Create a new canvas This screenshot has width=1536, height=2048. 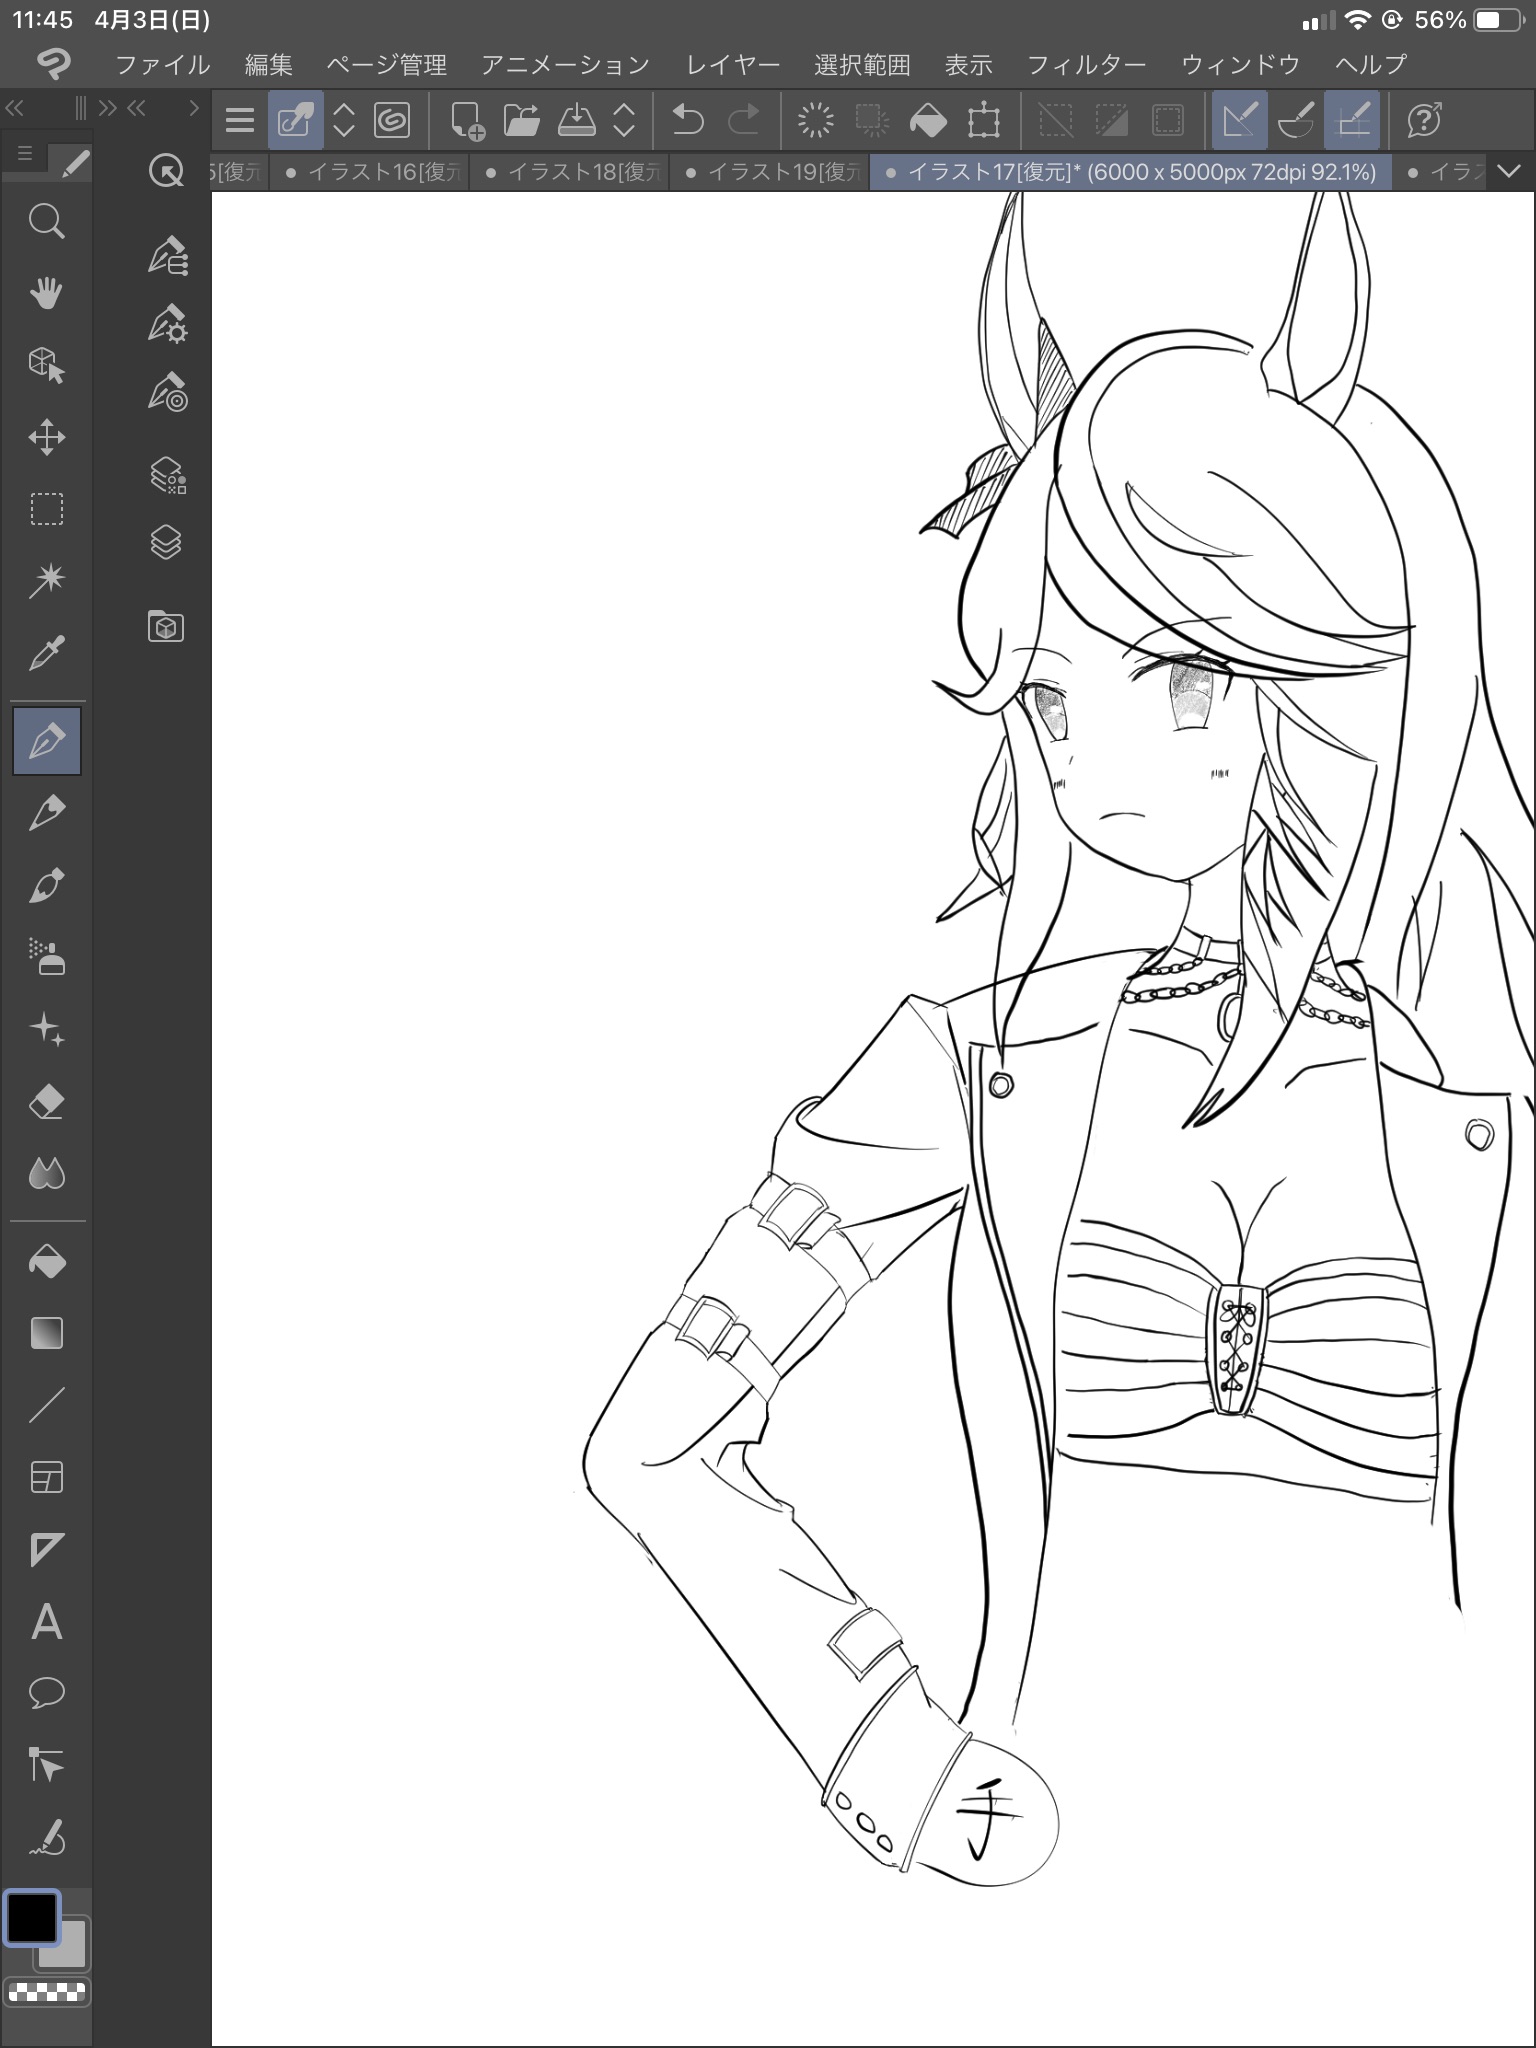pos(466,121)
